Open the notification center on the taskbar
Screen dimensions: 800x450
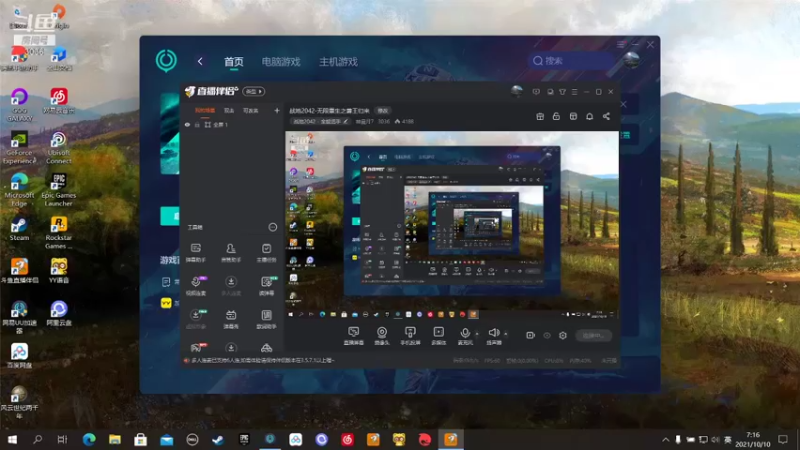pyautogui.click(x=783, y=439)
